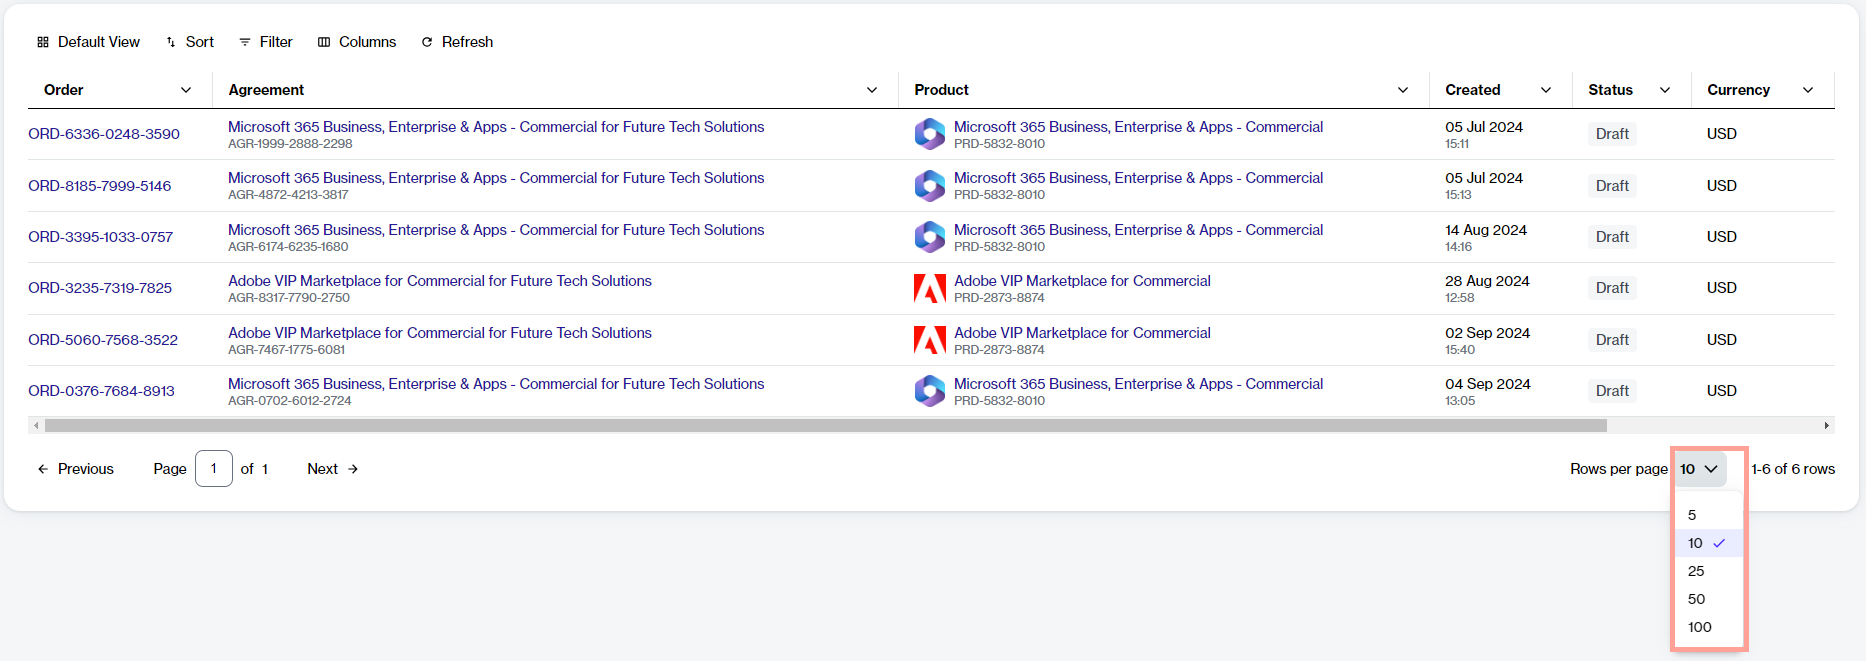This screenshot has height=661, width=1866.
Task: Click the Default View grid icon
Action: (43, 42)
